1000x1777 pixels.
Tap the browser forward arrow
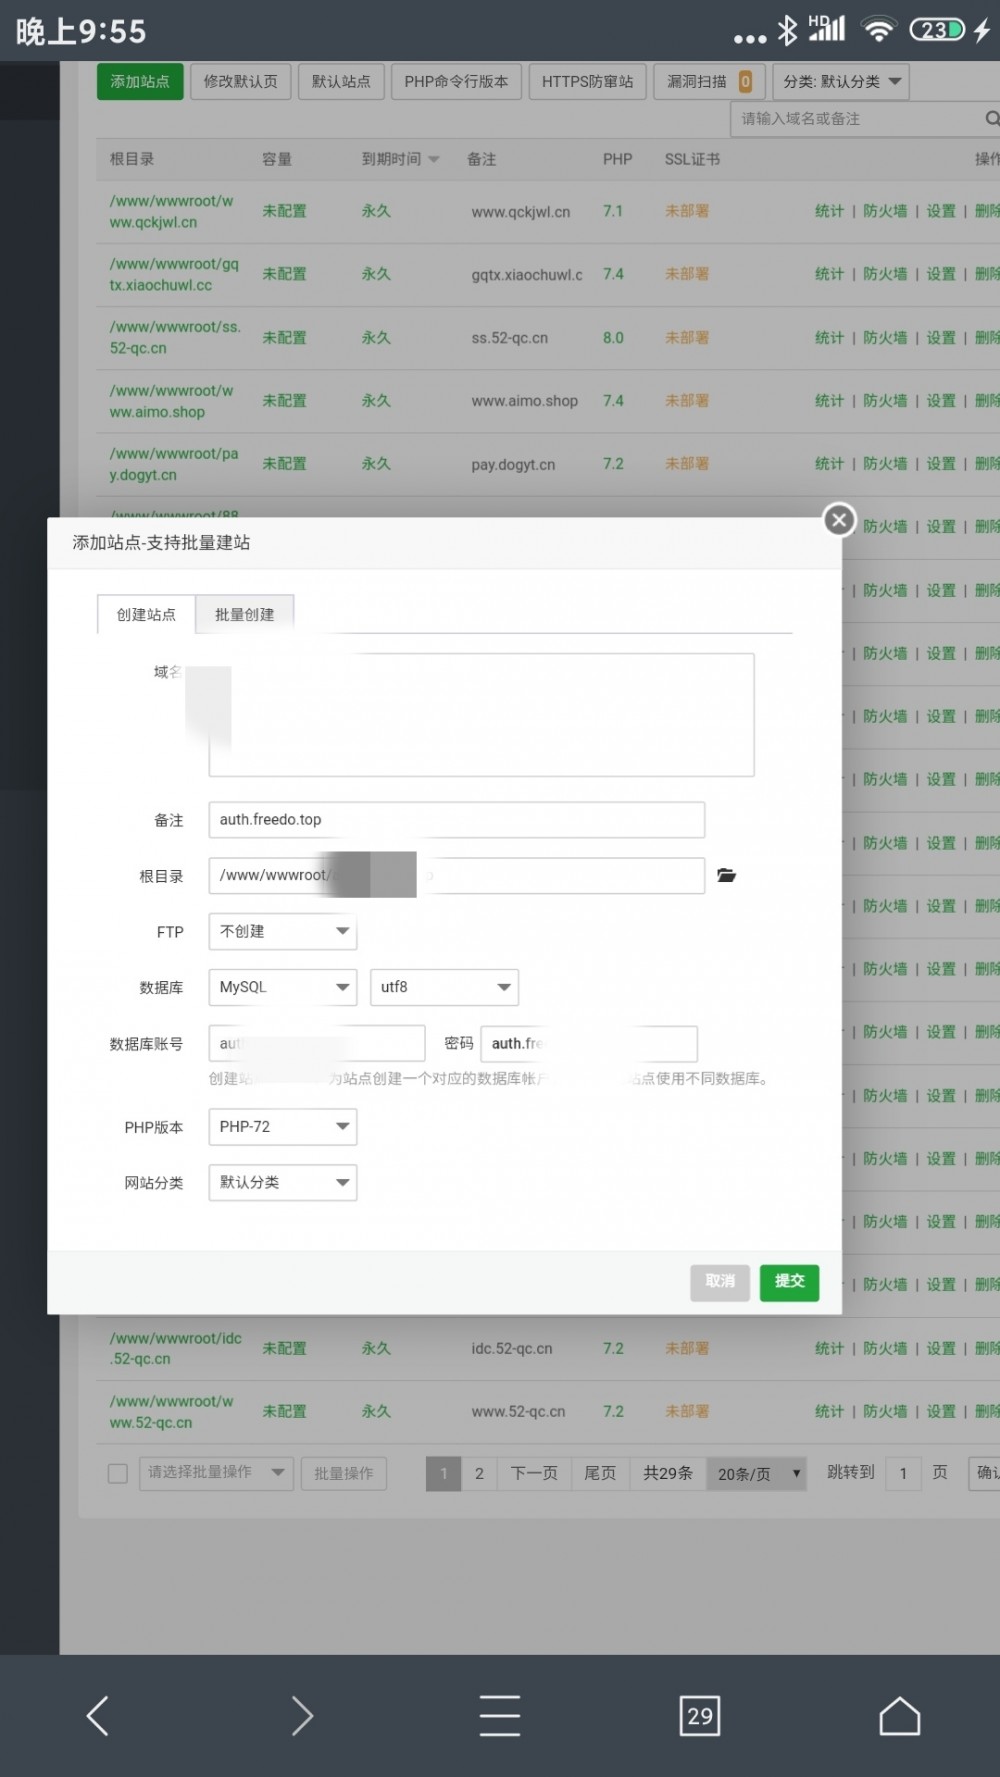click(x=301, y=1716)
